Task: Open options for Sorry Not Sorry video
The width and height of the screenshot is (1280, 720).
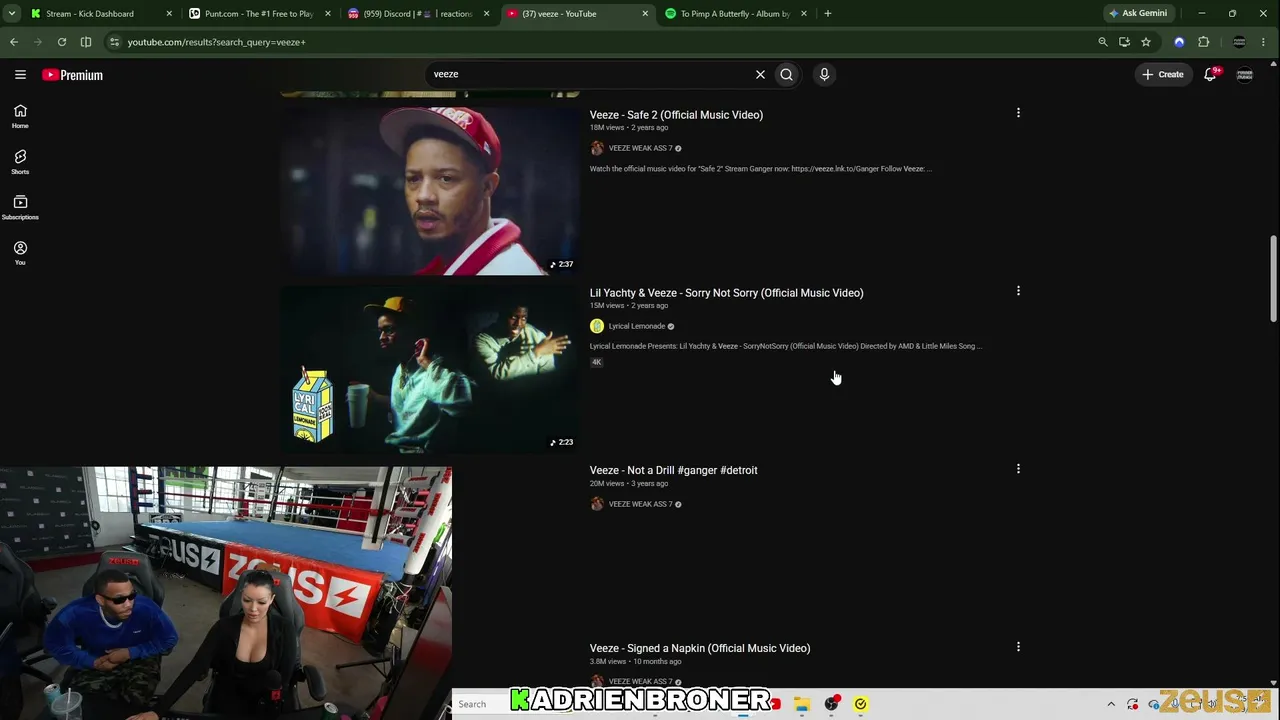Action: coord(1018,291)
